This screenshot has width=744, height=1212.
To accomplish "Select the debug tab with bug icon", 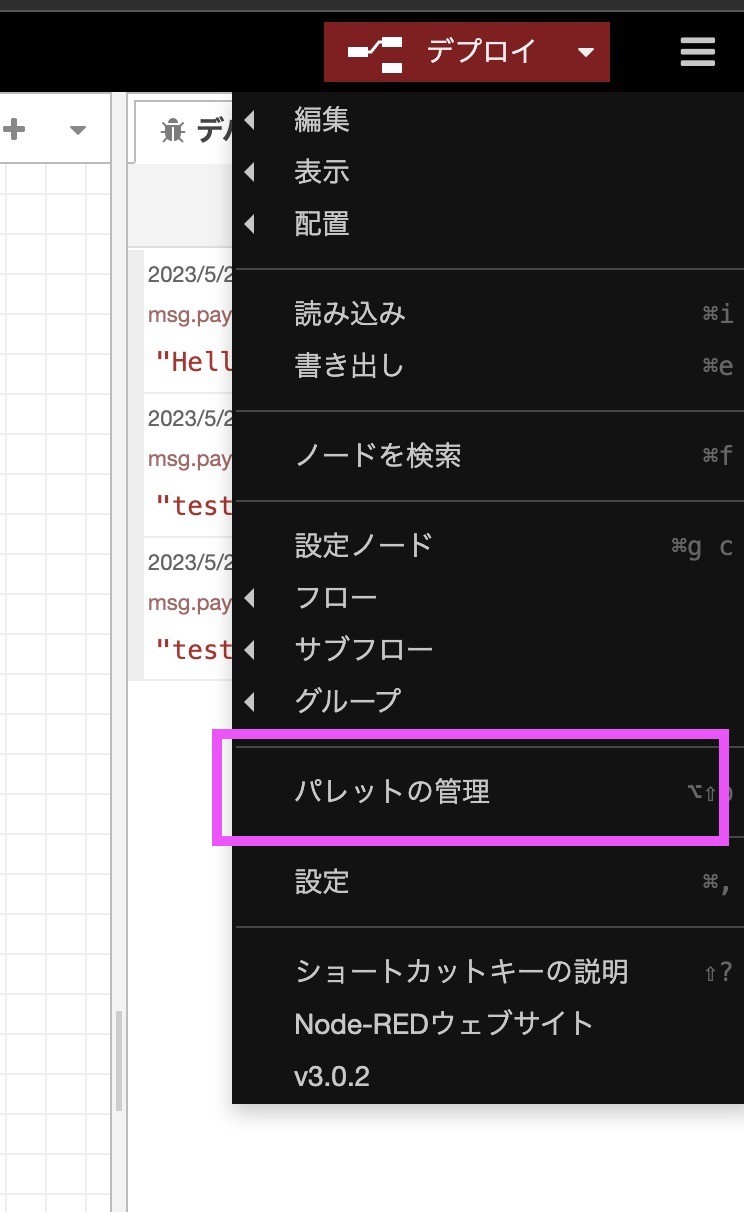I will (184, 130).
